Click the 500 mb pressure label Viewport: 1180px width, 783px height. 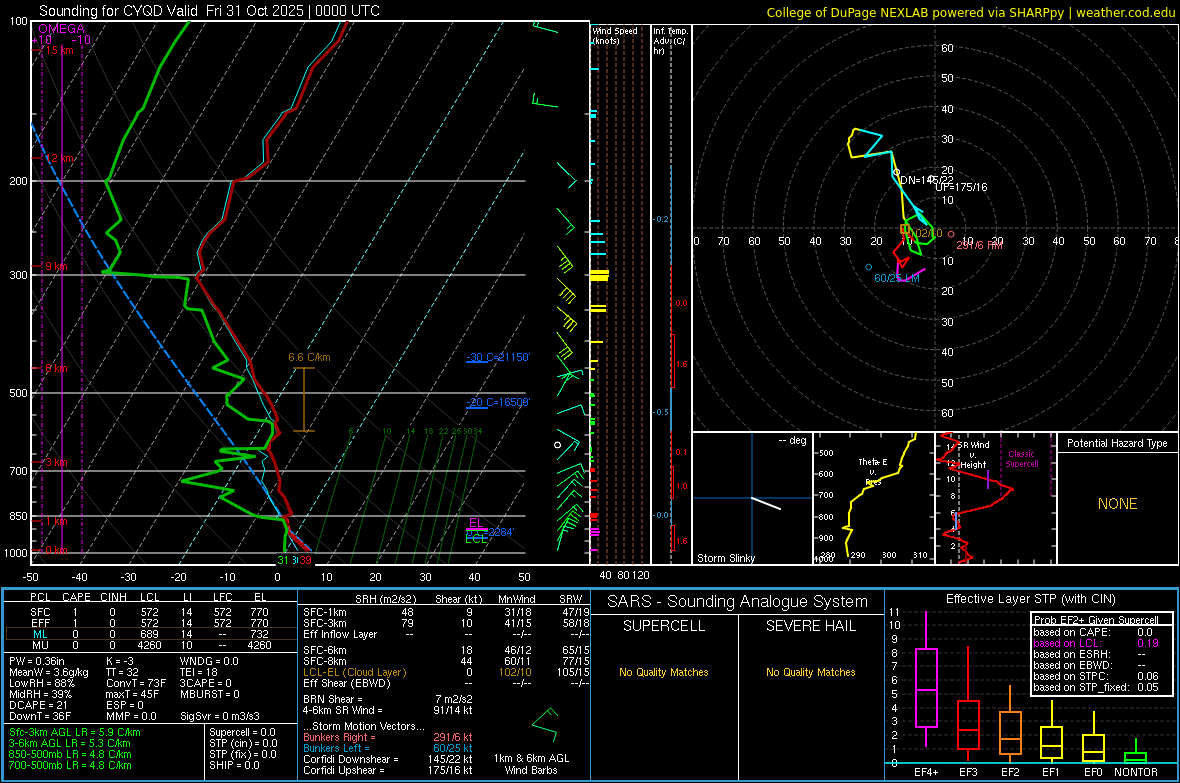click(x=18, y=393)
